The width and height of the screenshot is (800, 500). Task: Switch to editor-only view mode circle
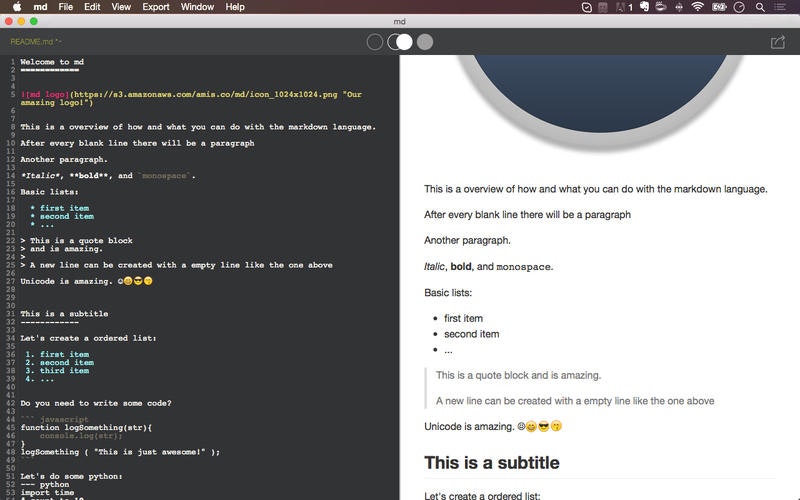(x=374, y=42)
